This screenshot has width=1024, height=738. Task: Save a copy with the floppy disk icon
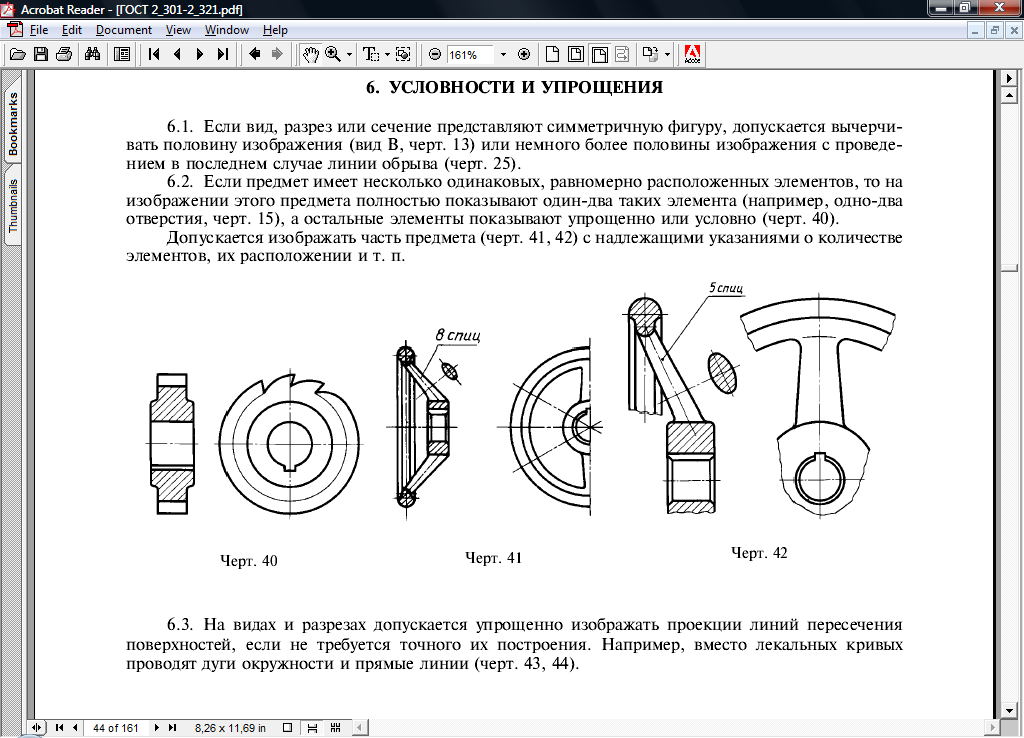[x=40, y=55]
